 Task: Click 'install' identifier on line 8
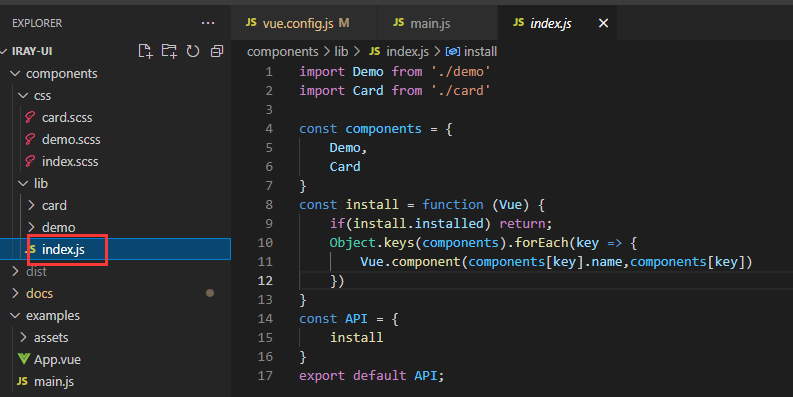[x=372, y=205]
